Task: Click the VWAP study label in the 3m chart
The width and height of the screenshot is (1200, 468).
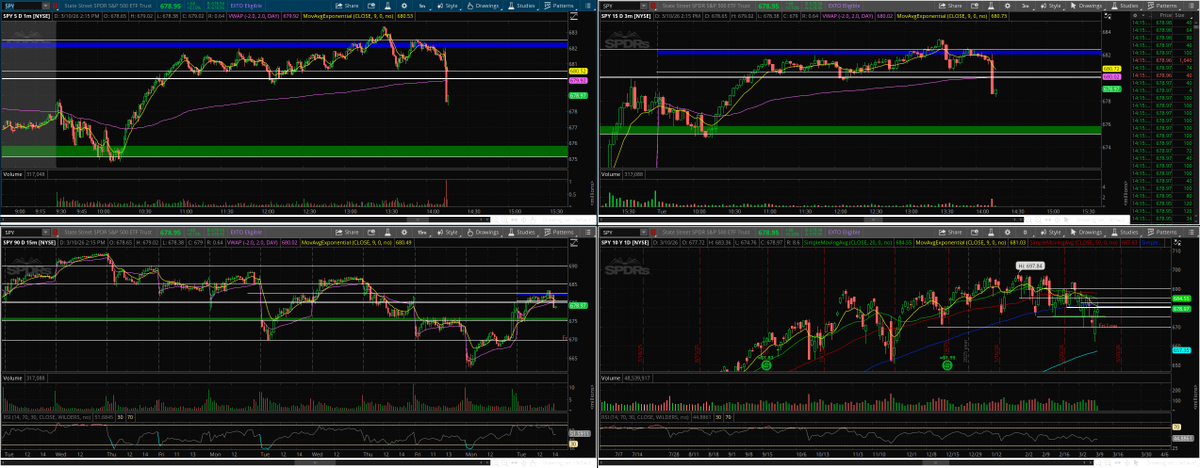Action: (x=847, y=16)
